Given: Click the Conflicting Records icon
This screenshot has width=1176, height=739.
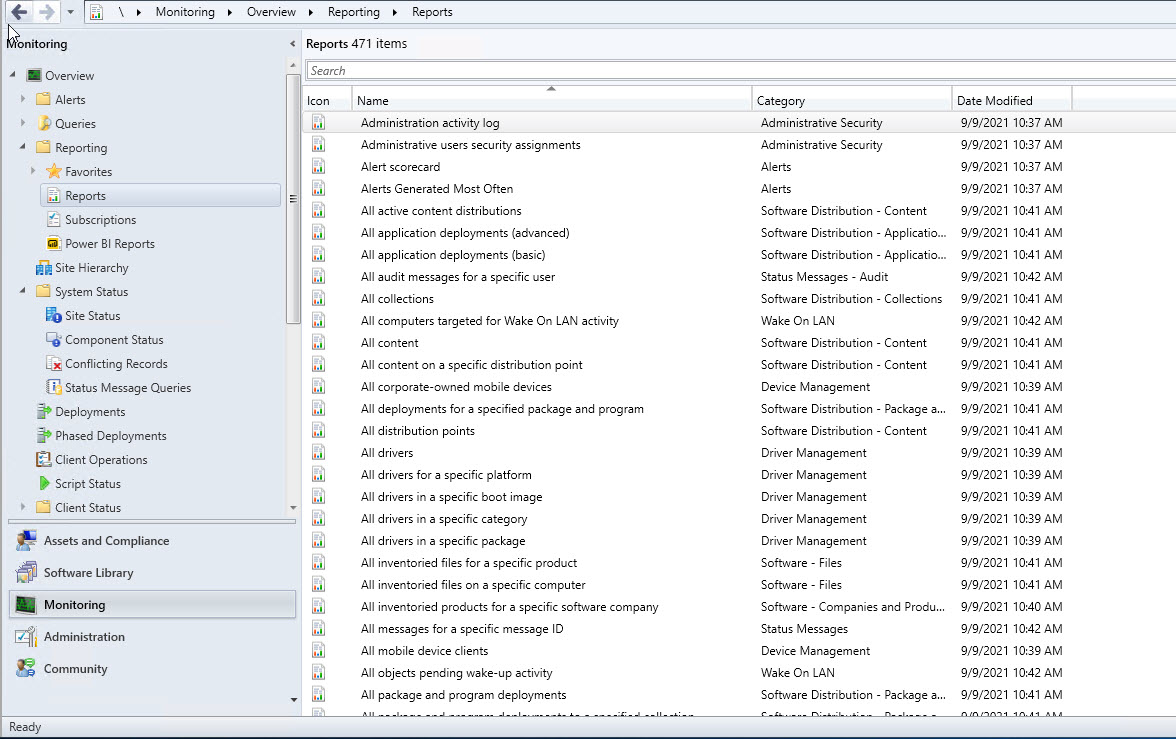Looking at the screenshot, I should click(54, 364).
